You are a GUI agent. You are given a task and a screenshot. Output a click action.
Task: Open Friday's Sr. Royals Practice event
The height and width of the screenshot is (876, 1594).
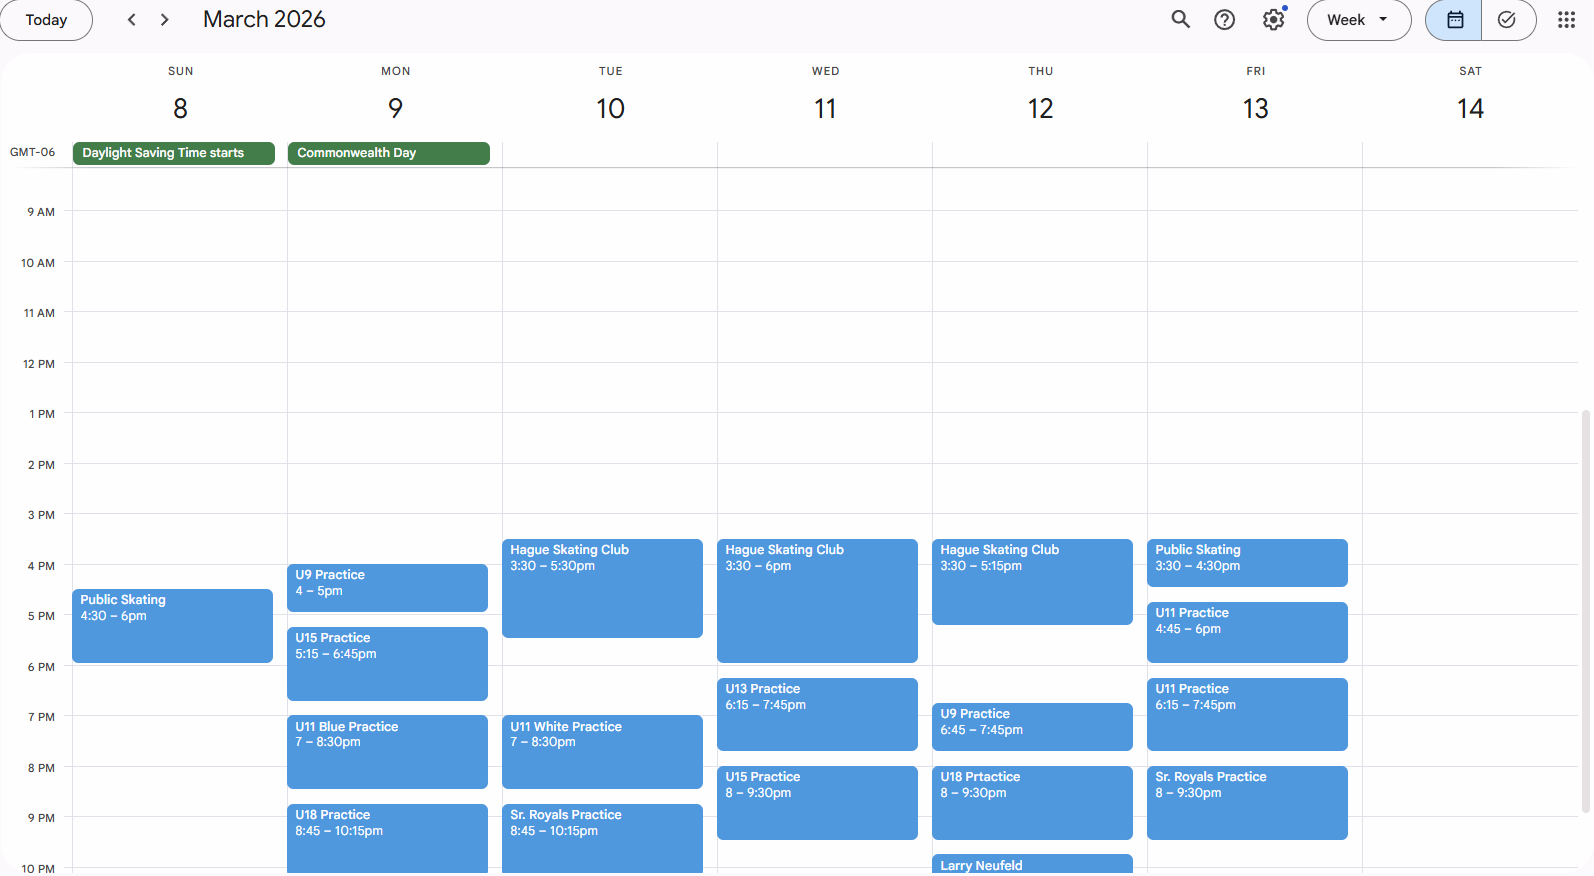coord(1247,802)
